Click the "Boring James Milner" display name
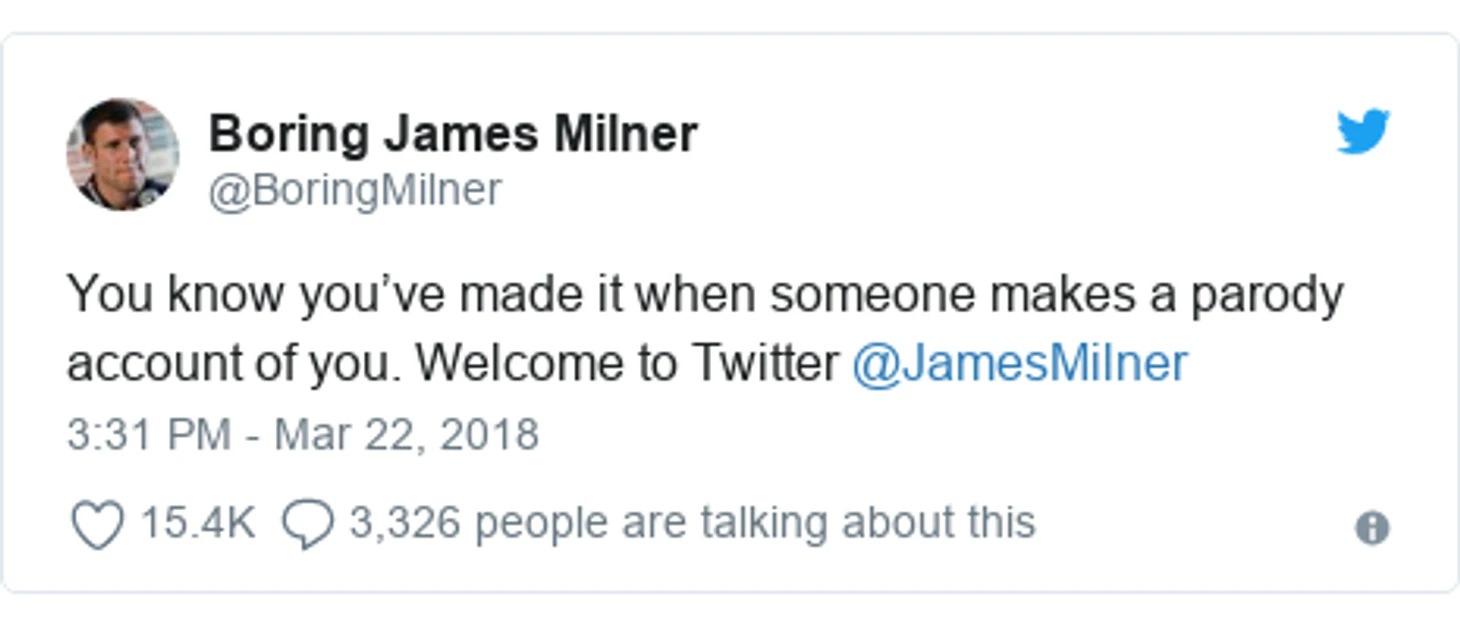 coord(452,133)
